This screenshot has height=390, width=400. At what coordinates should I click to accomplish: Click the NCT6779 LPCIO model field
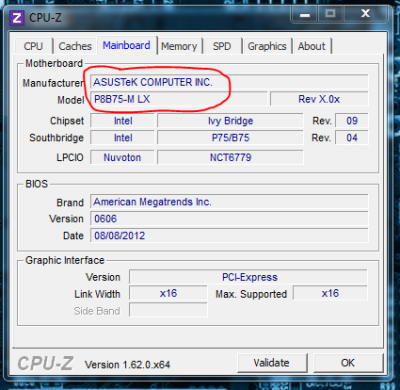(230, 157)
